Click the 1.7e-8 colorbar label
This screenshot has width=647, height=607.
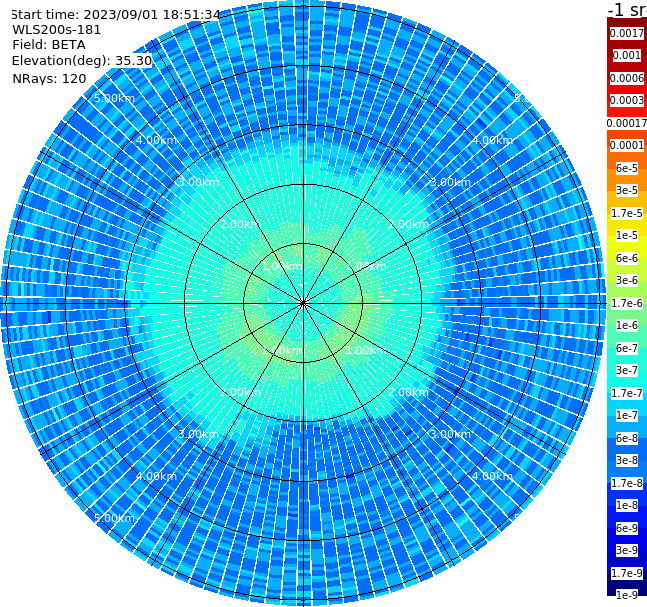pos(627,483)
